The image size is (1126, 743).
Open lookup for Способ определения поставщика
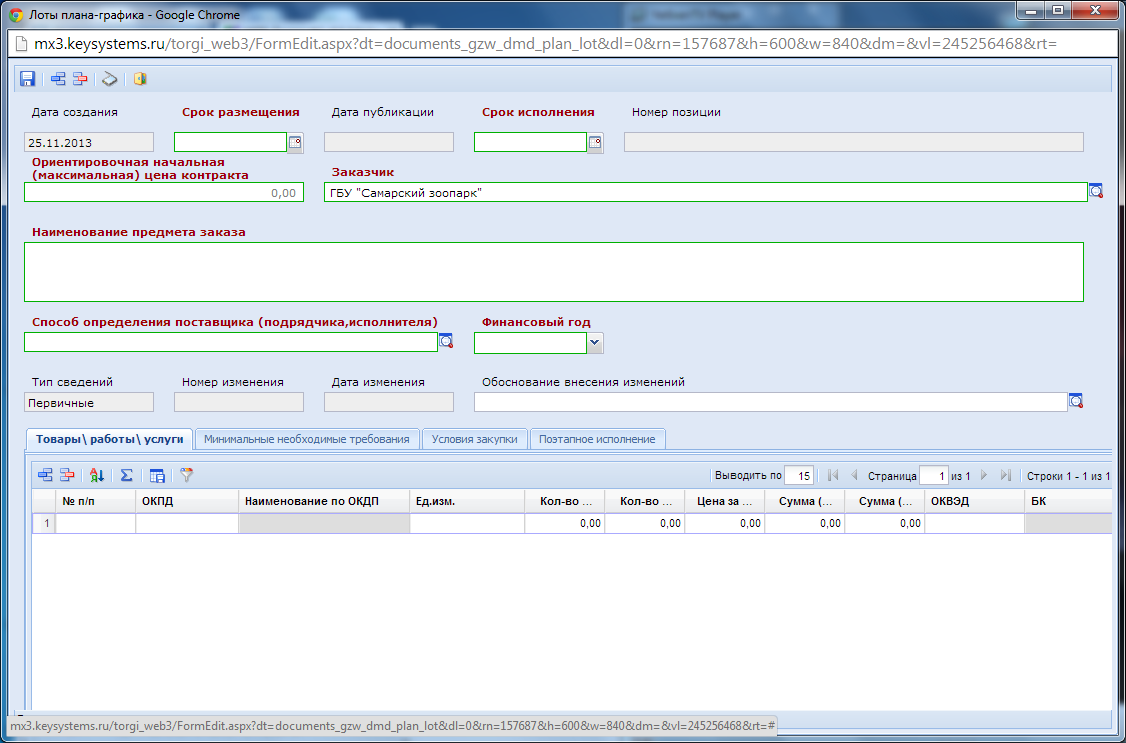tap(446, 342)
